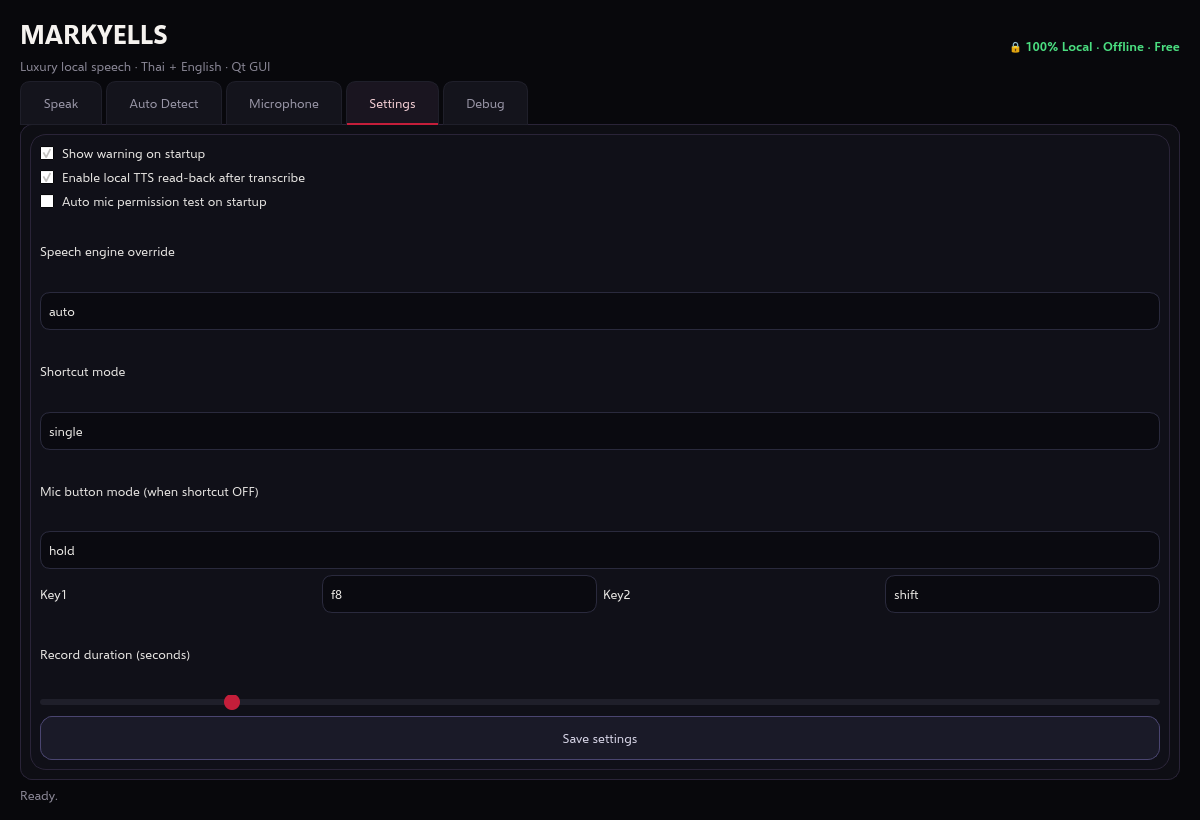
Task: Enable Auto mic permission test on startup
Action: pos(47,202)
